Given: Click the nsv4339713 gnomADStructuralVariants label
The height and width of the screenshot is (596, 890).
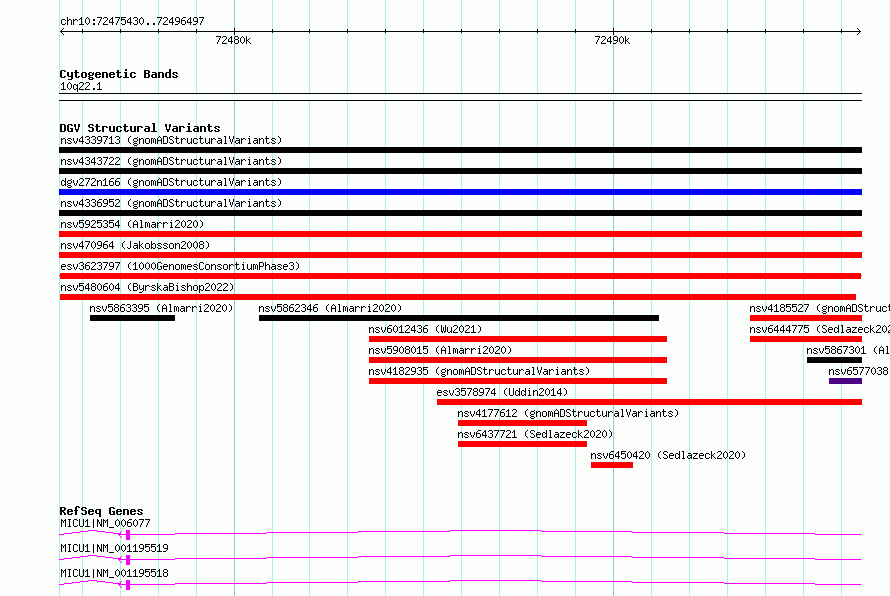Looking at the screenshot, I should [171, 140].
